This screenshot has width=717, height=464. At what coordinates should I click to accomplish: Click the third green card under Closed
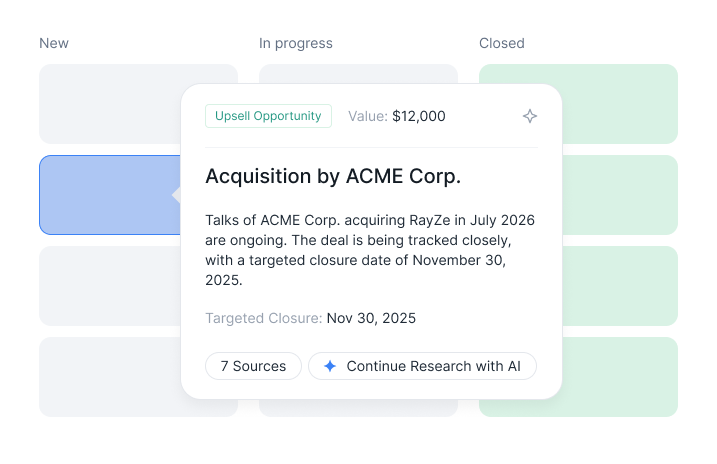620,286
